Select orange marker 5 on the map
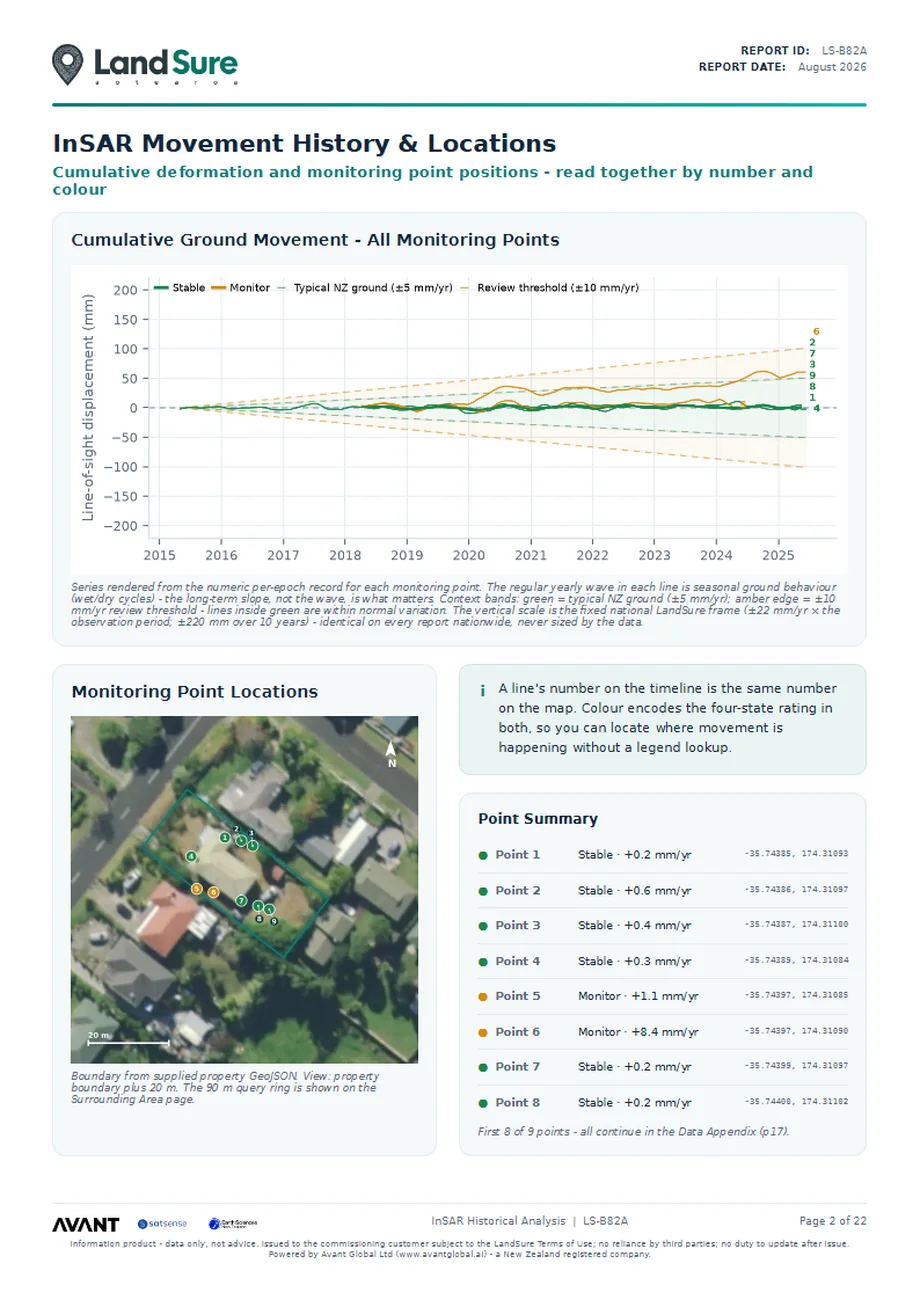The width and height of the screenshot is (920, 1300). [197, 889]
